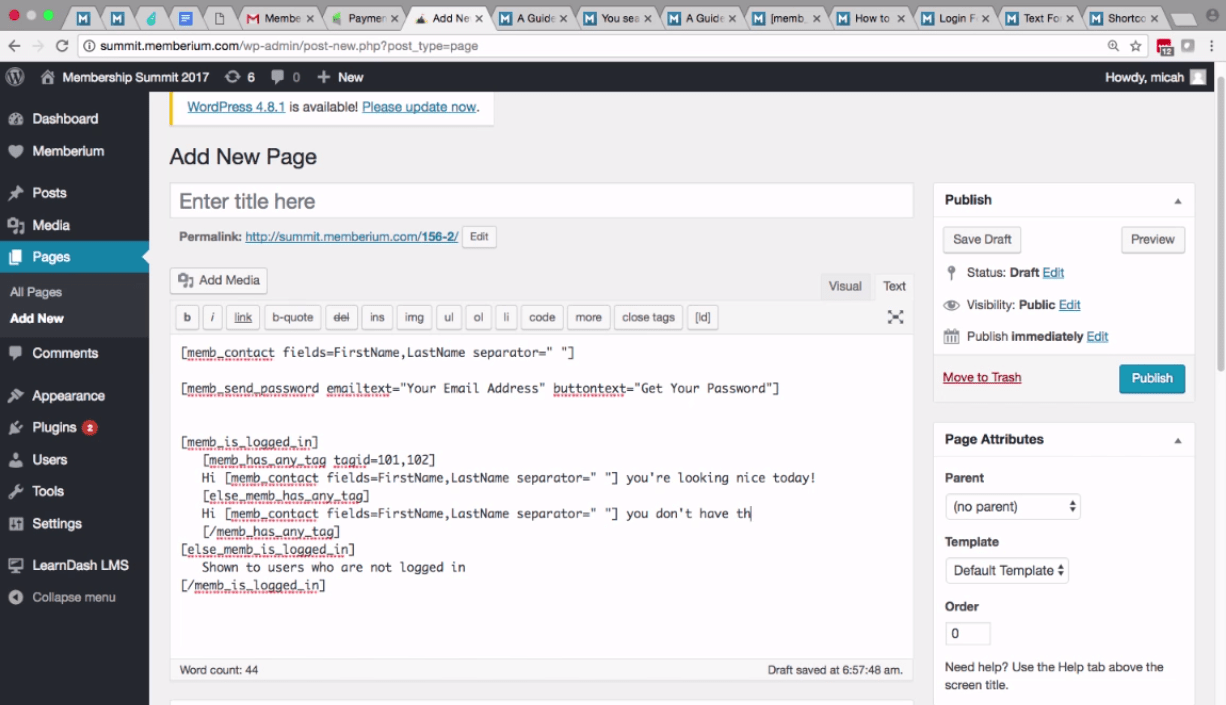Insert bold tag with b button
This screenshot has height=705, width=1226.
[187, 317]
